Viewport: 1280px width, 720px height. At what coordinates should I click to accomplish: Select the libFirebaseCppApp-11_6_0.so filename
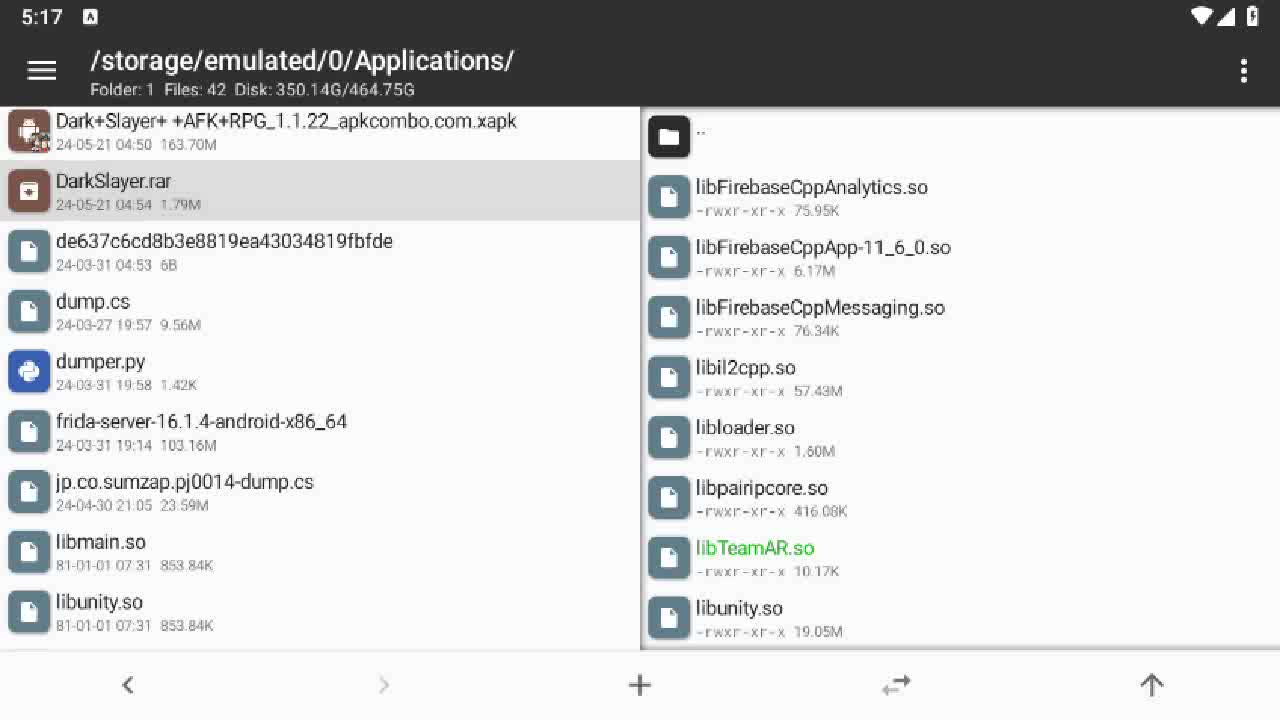click(x=823, y=247)
